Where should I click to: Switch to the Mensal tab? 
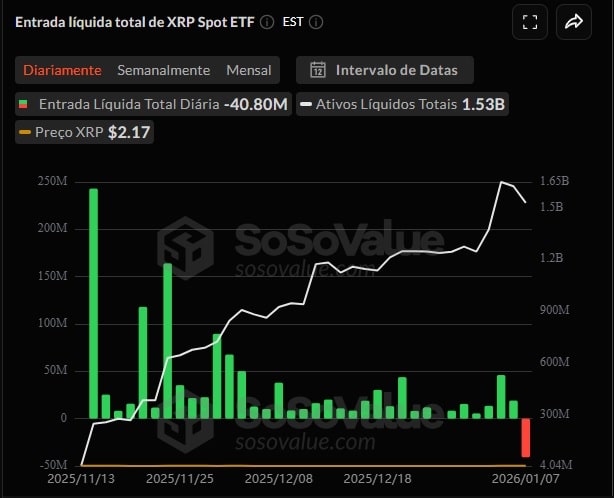tap(248, 70)
